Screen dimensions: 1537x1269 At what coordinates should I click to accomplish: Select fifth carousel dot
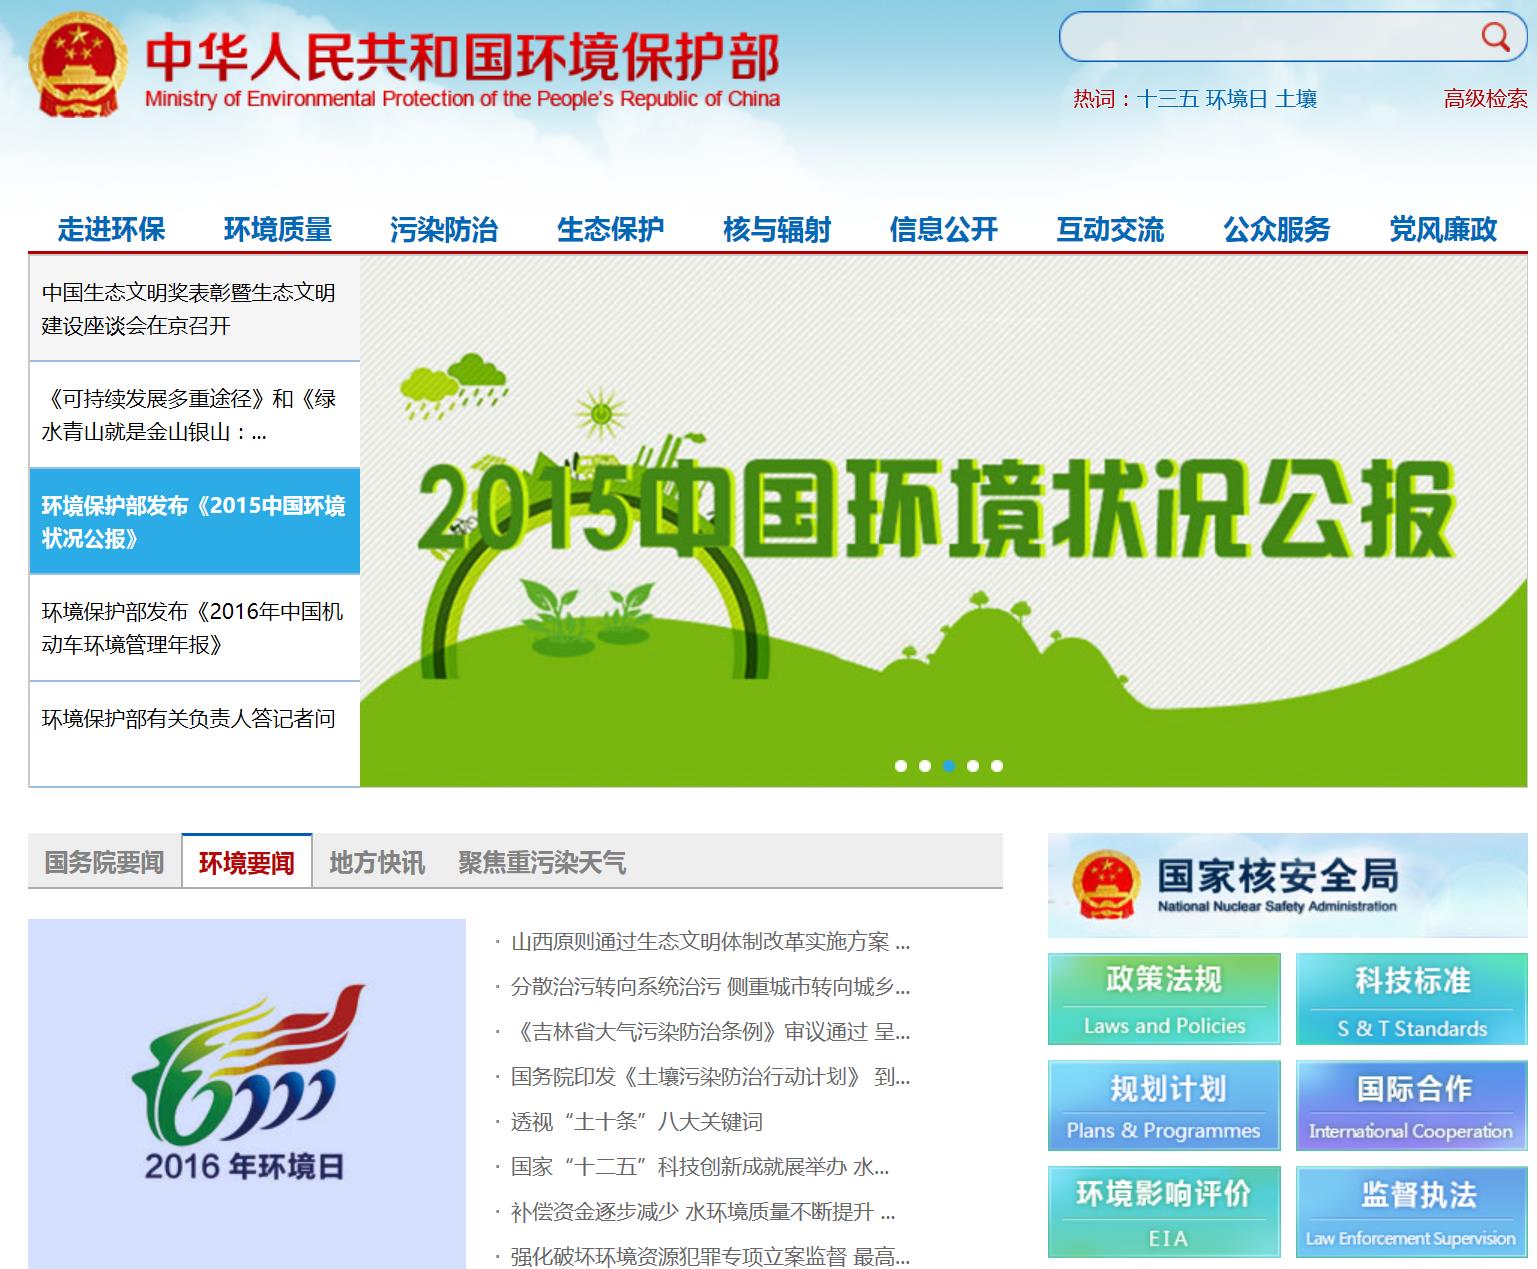coord(997,766)
